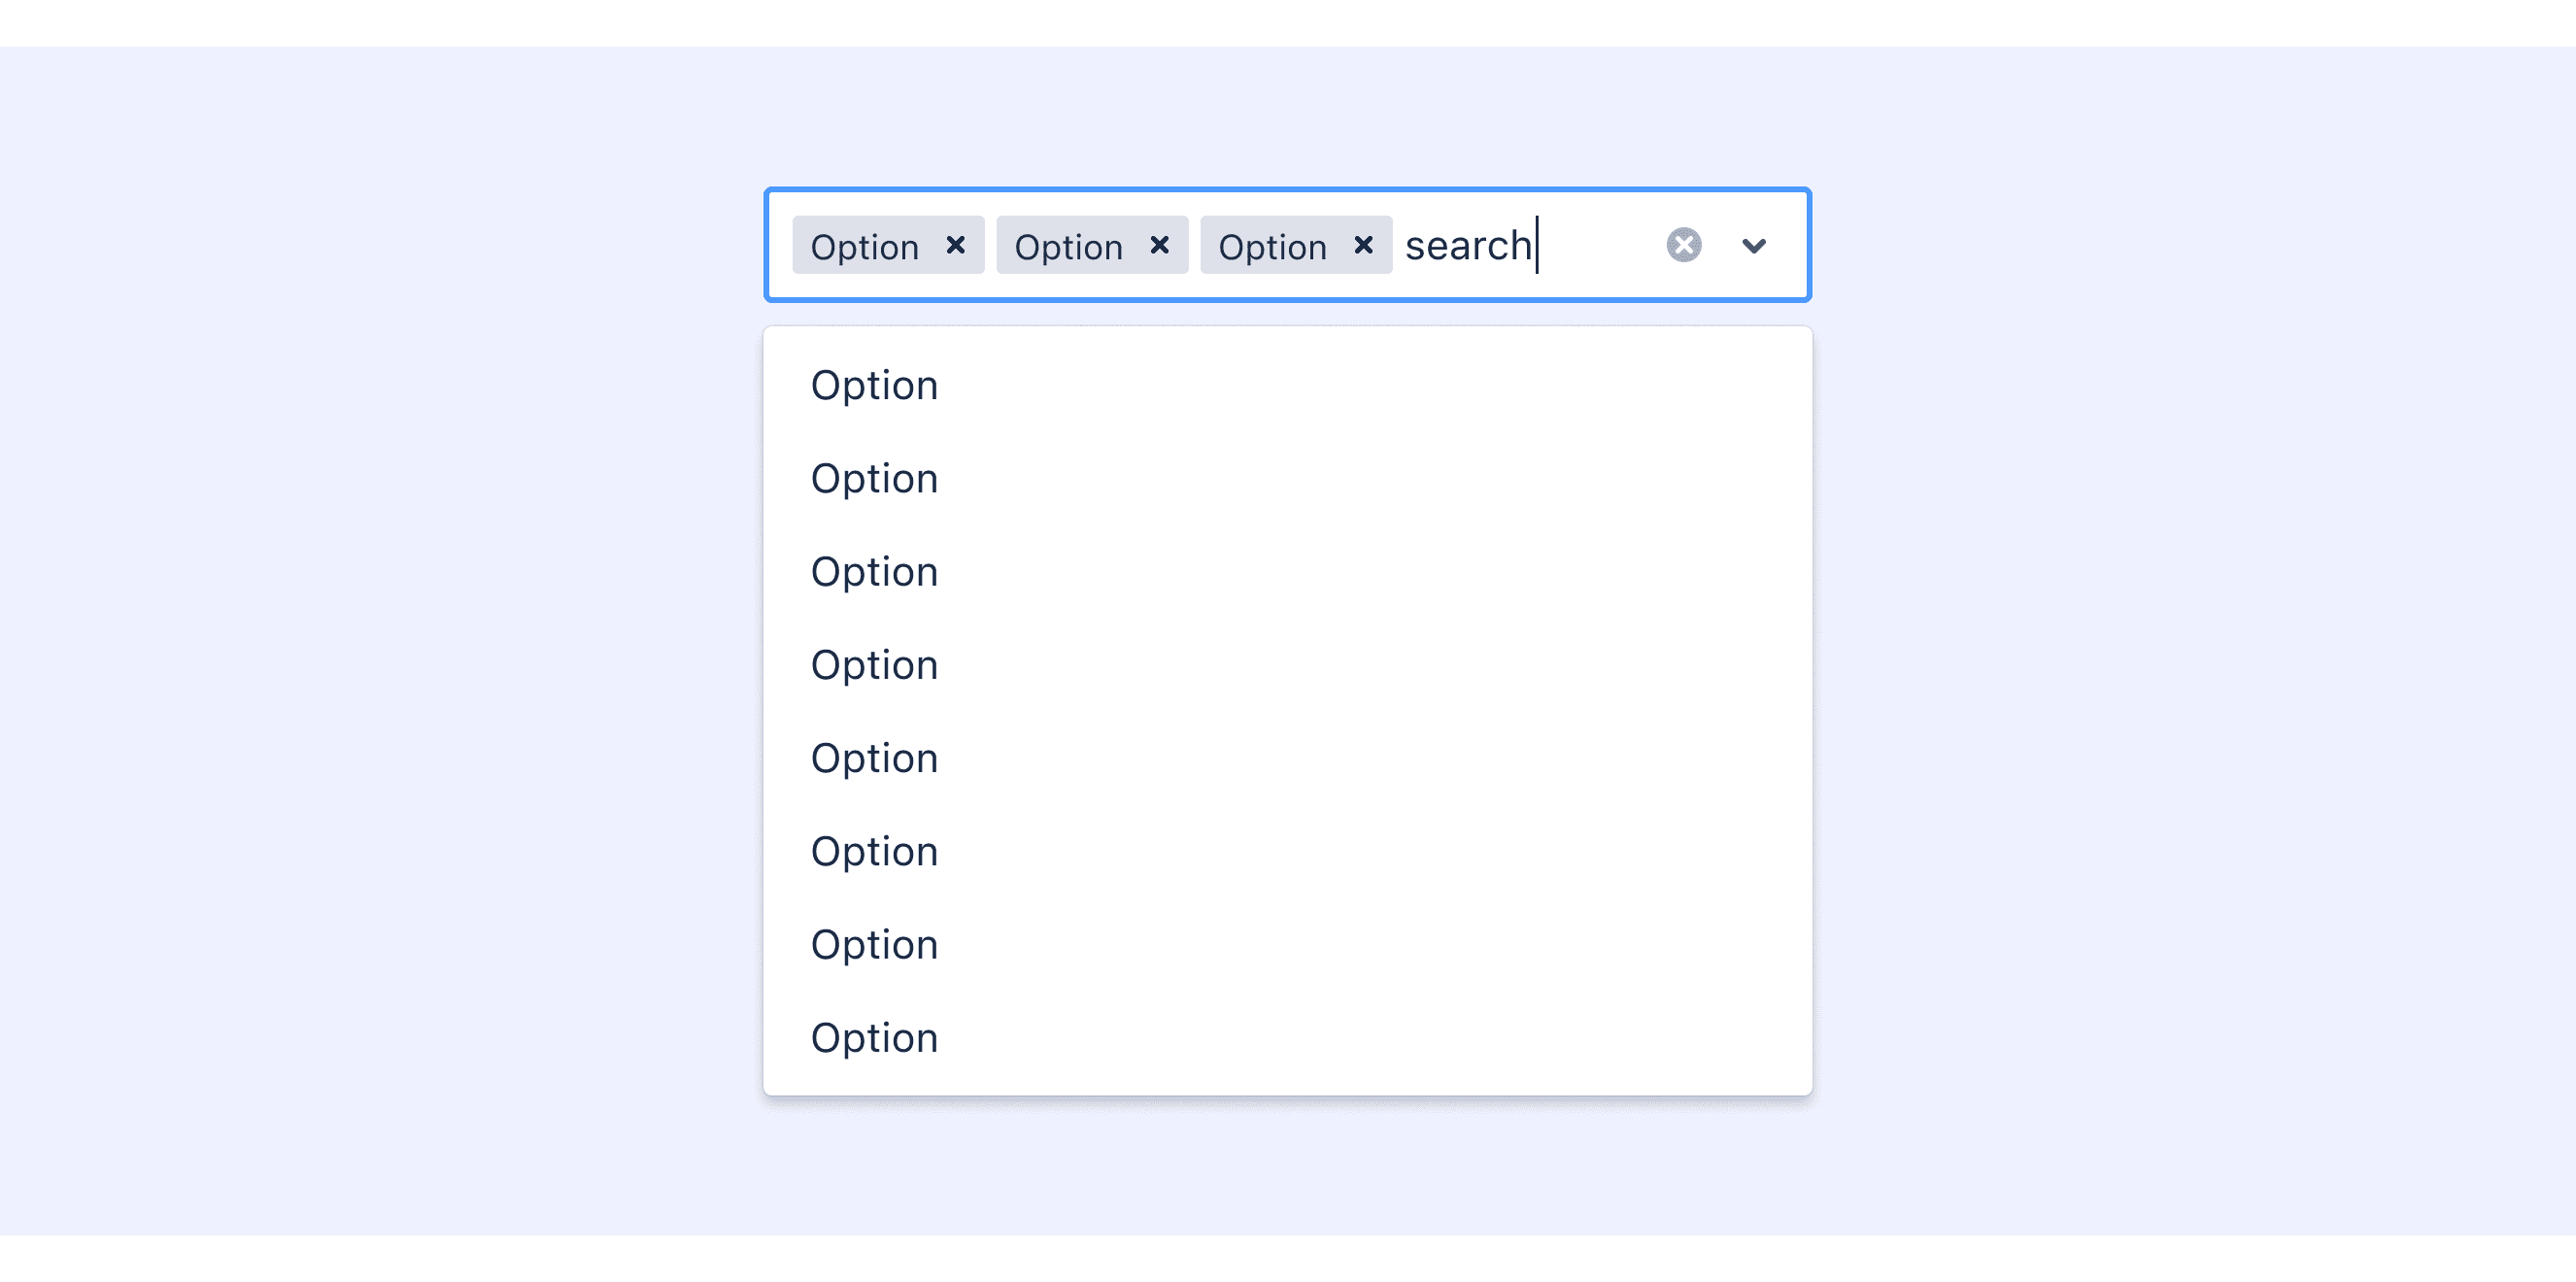Choose the fifth Option in the list
The height and width of the screenshot is (1282, 2576).
tap(874, 758)
